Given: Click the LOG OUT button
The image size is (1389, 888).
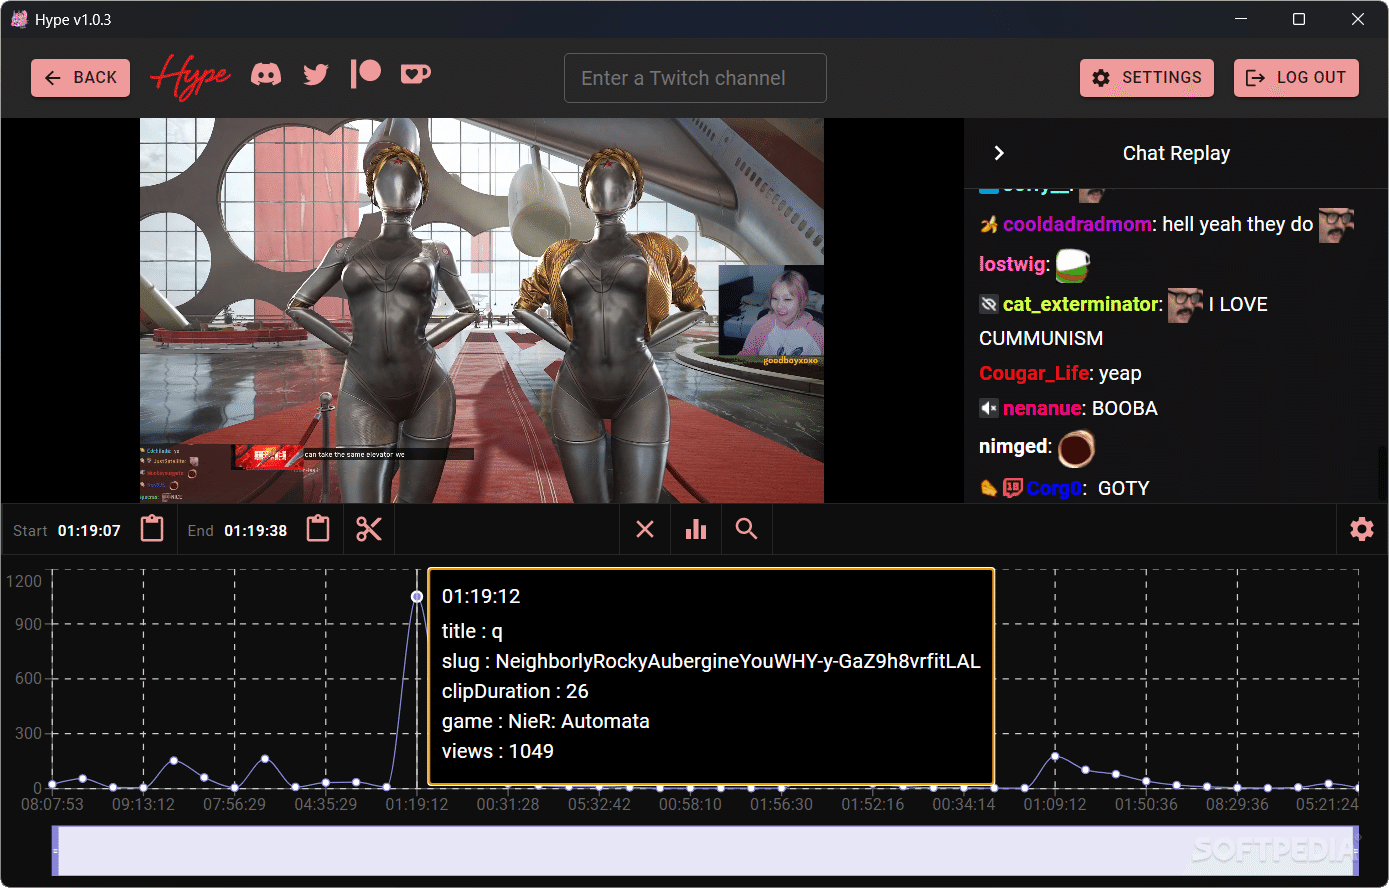Looking at the screenshot, I should coord(1296,78).
